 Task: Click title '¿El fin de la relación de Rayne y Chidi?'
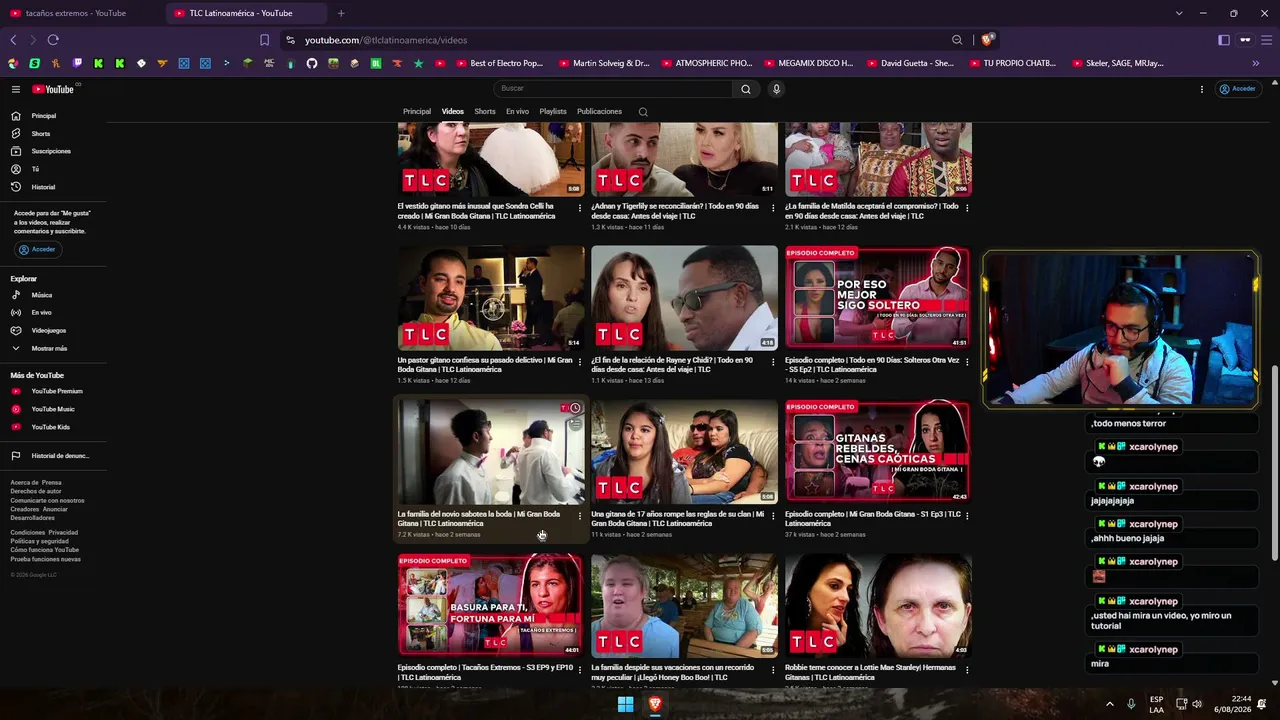672,365
